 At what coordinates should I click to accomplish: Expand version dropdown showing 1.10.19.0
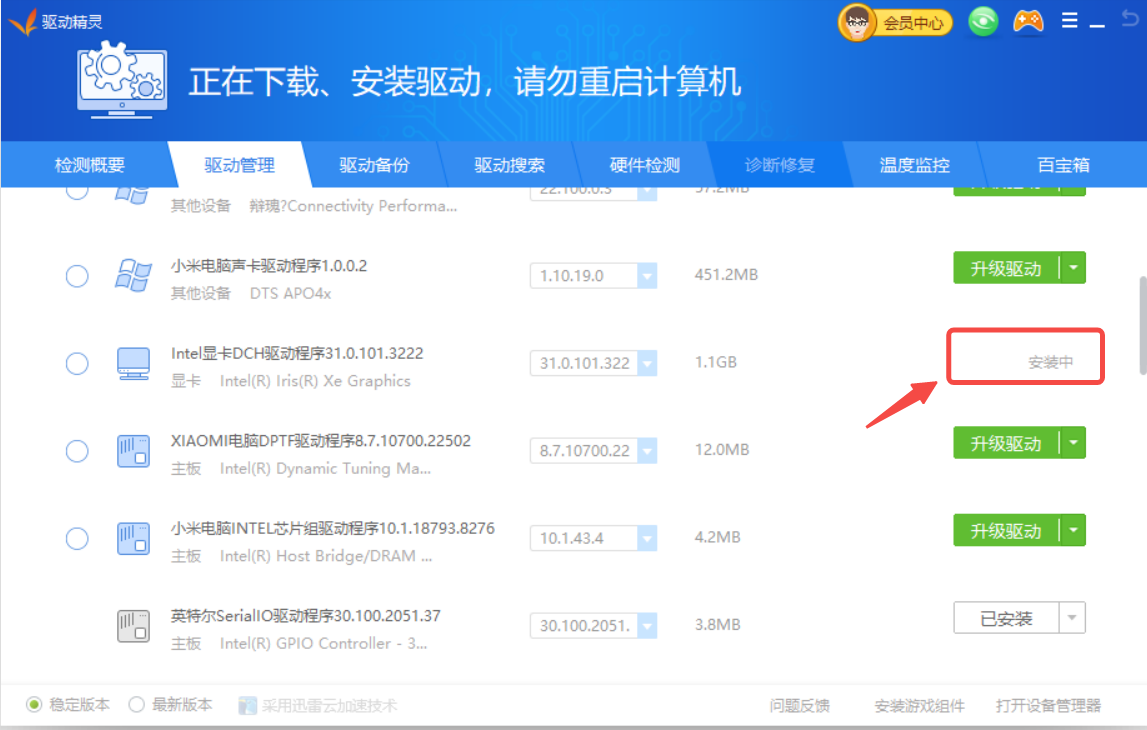(x=646, y=276)
